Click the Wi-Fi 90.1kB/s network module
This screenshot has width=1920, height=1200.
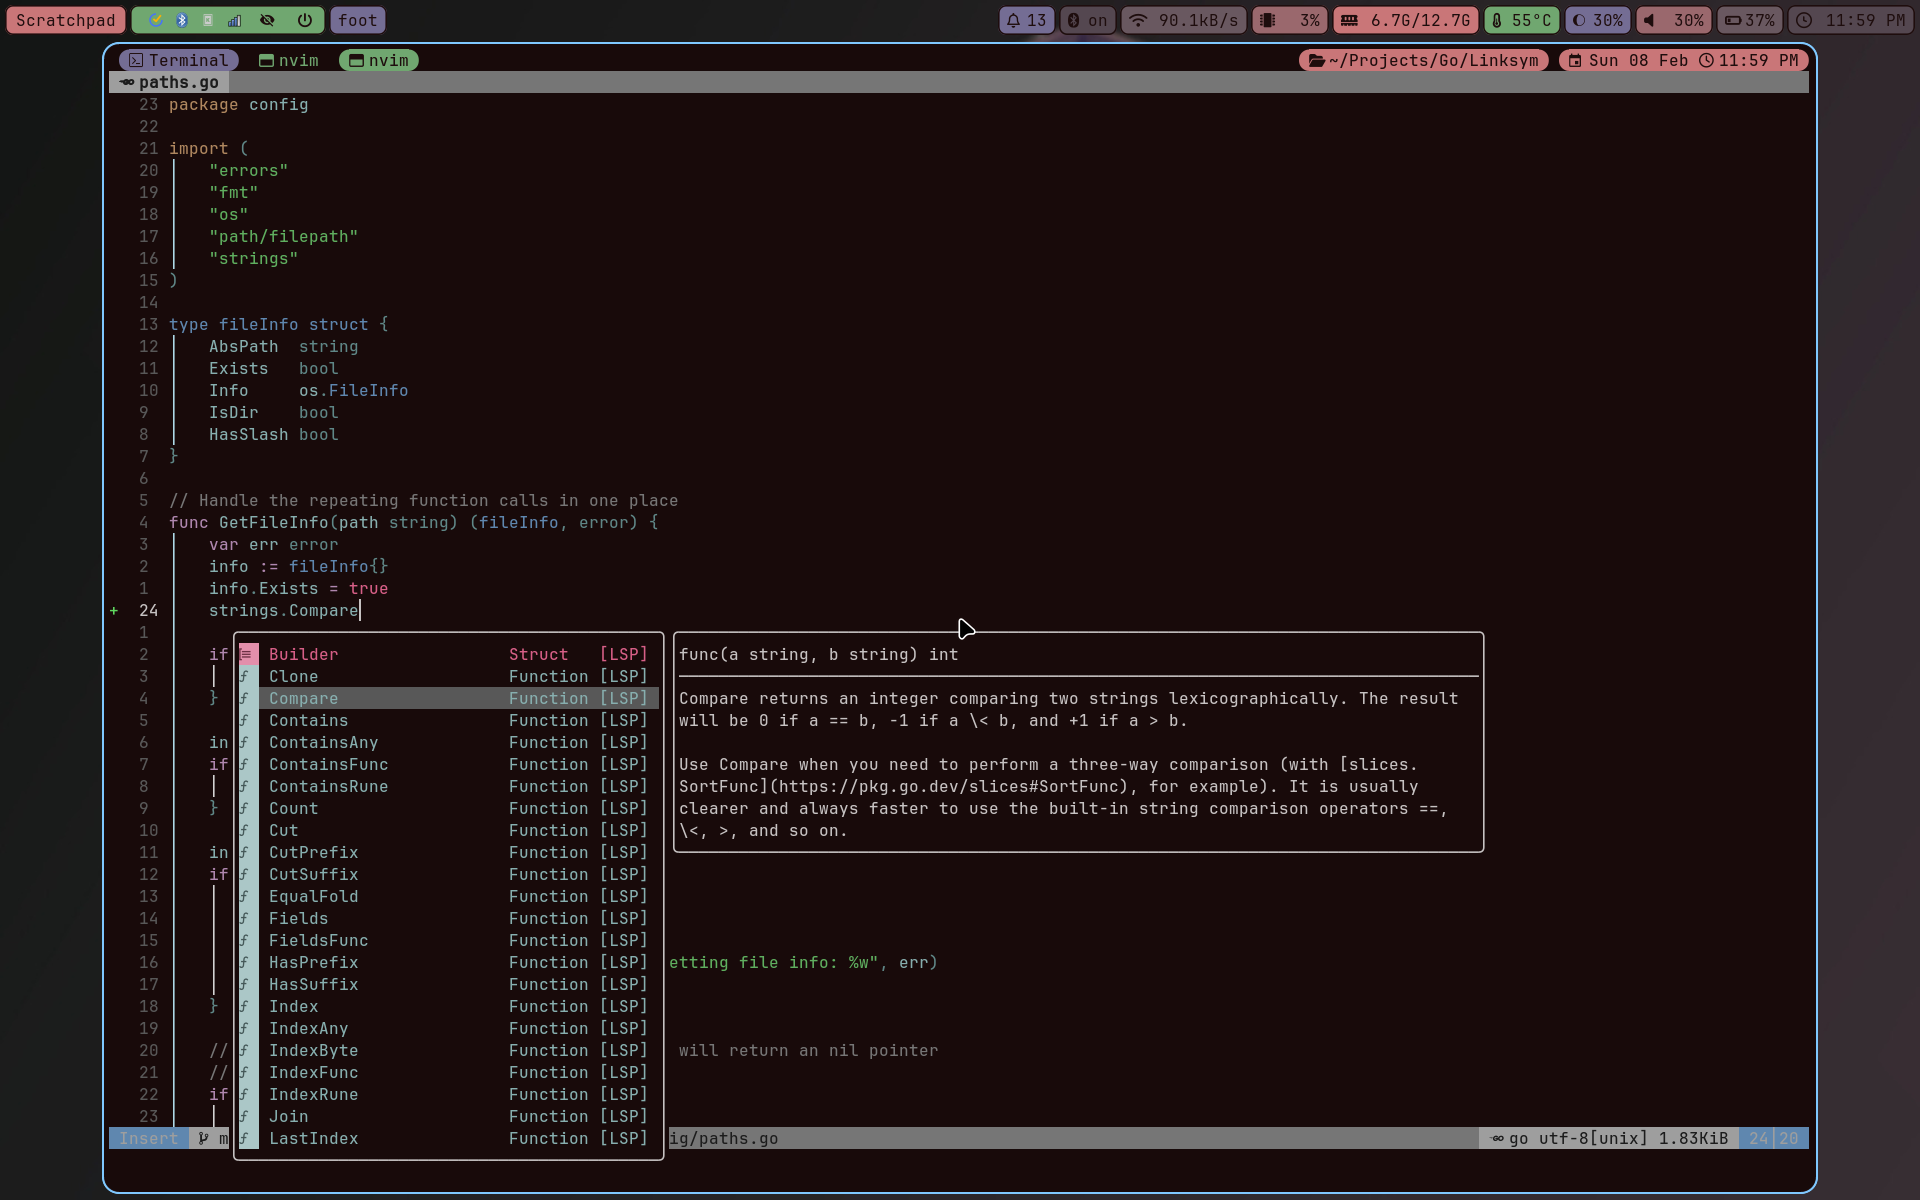[1183, 20]
